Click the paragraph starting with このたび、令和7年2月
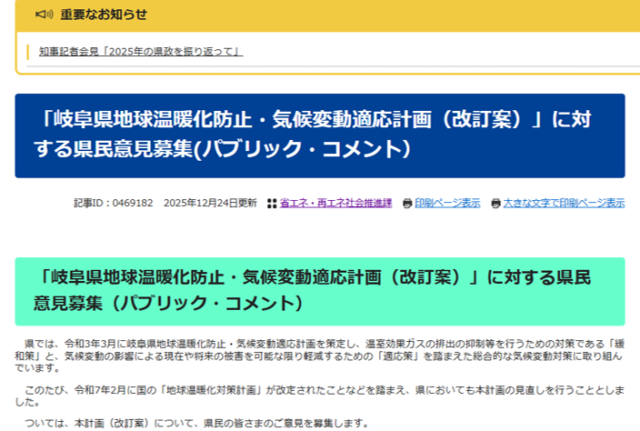The width and height of the screenshot is (640, 431). coord(320,394)
